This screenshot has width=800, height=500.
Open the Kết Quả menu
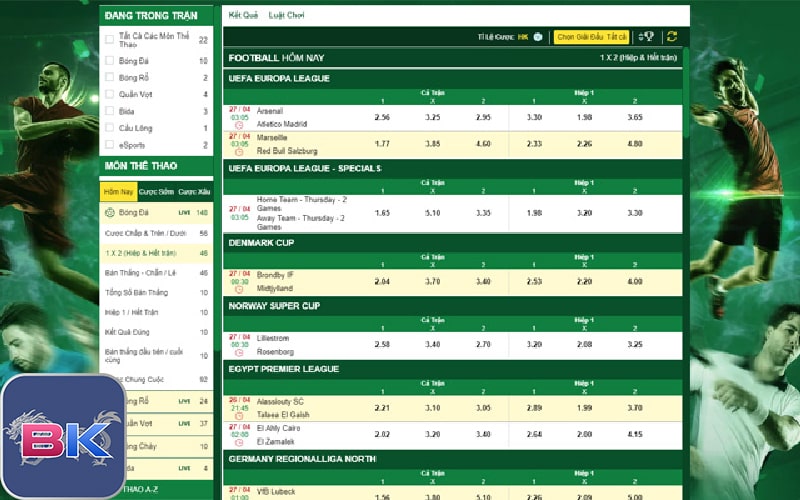pyautogui.click(x=243, y=15)
